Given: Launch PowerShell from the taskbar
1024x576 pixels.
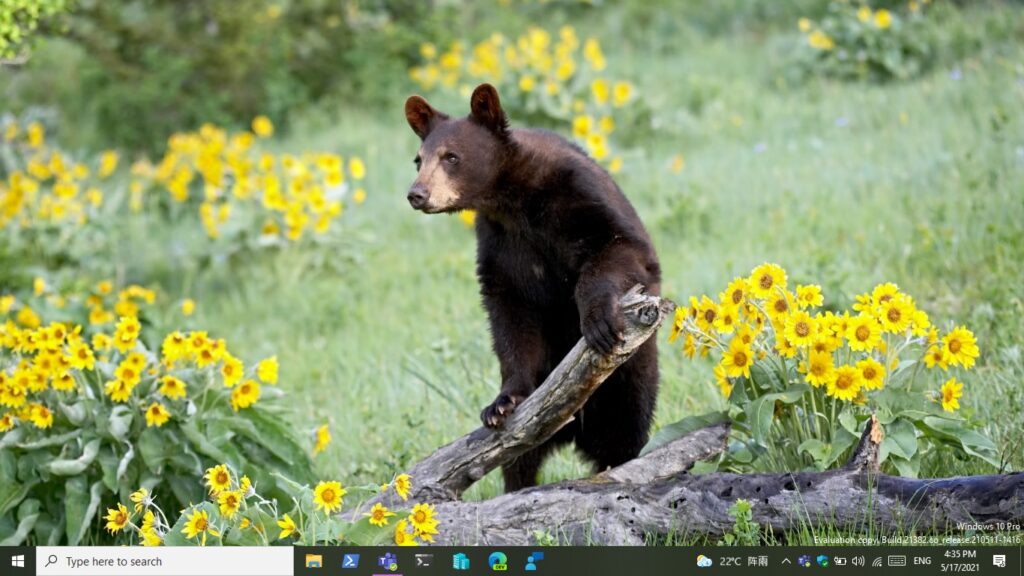Looking at the screenshot, I should click(350, 561).
